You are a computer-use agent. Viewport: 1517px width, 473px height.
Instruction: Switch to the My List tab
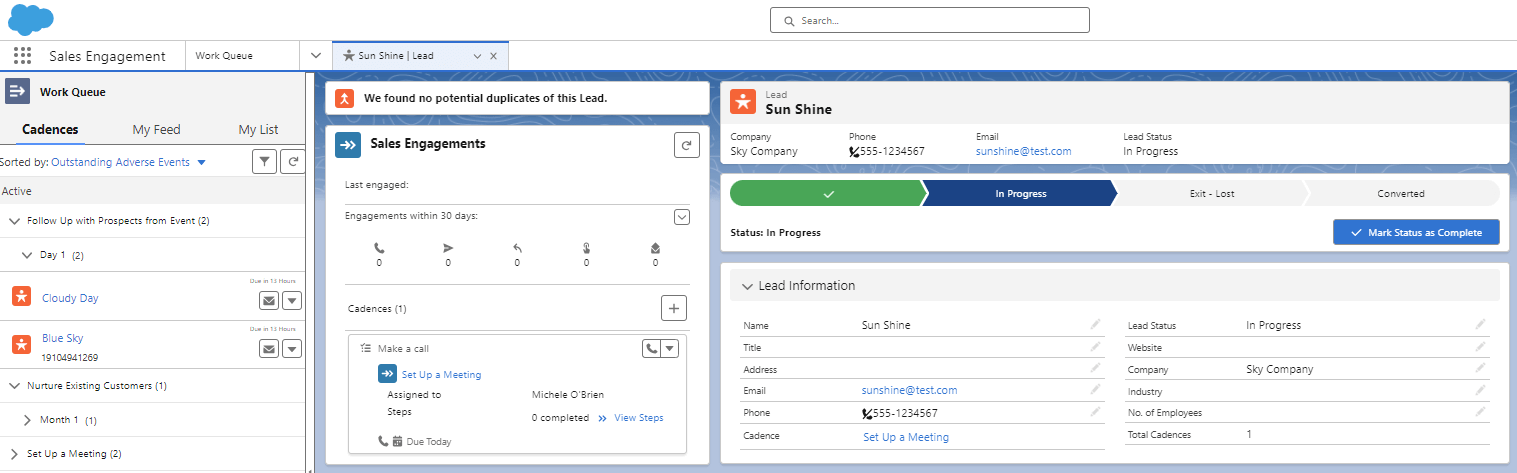point(258,129)
